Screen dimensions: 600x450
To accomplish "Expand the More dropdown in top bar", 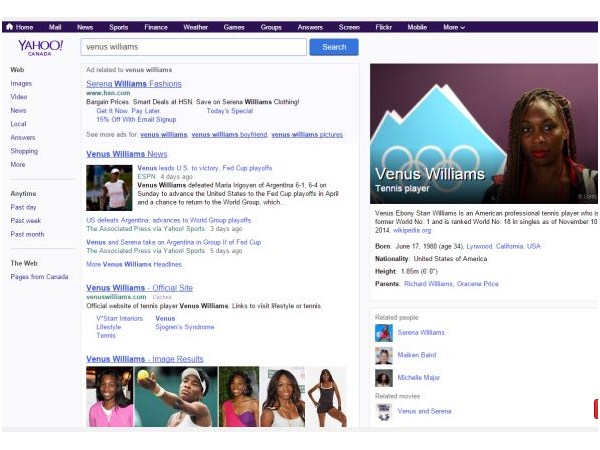I will pos(454,27).
